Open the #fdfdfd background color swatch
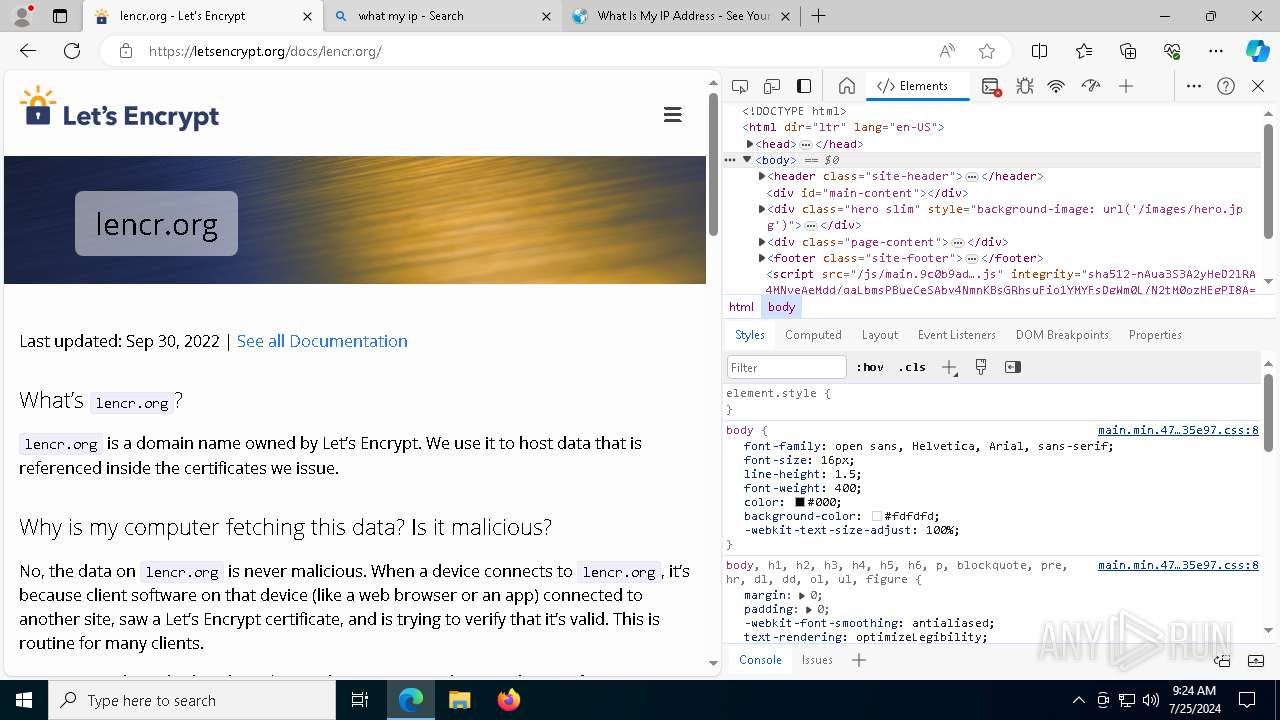Viewport: 1280px width, 720px height. [x=877, y=517]
